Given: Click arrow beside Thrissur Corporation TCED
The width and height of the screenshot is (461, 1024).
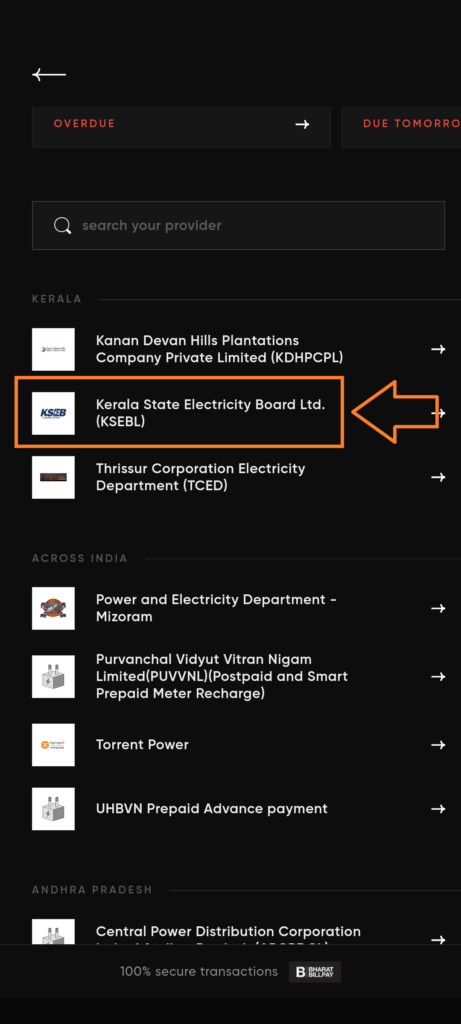Looking at the screenshot, I should tap(438, 477).
